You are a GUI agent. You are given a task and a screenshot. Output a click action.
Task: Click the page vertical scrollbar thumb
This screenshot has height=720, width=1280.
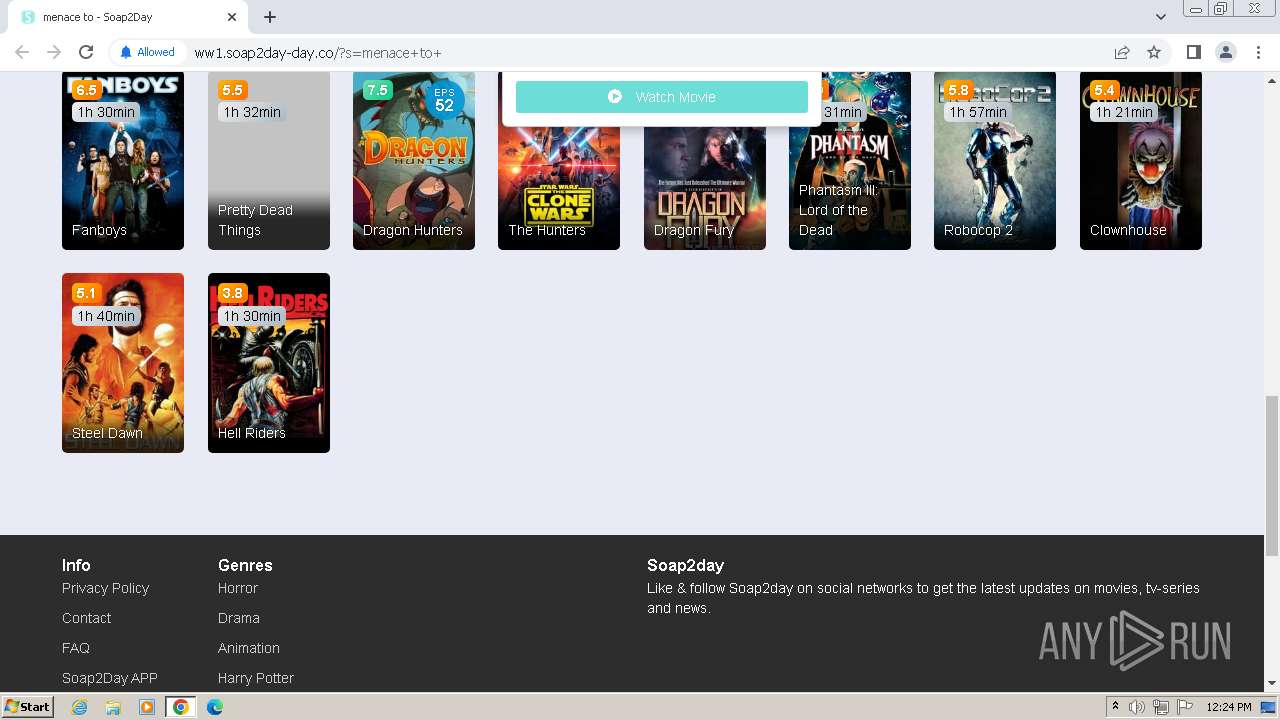[x=1272, y=476]
